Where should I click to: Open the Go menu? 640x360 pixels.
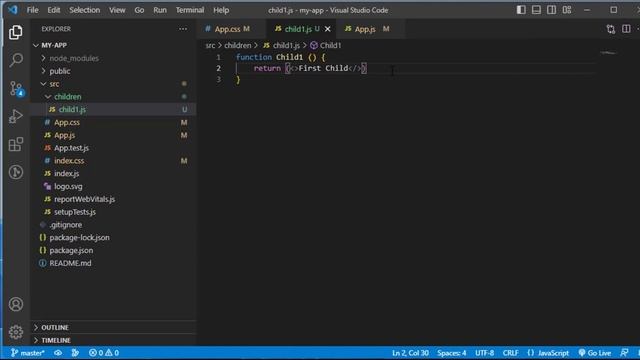click(139, 10)
